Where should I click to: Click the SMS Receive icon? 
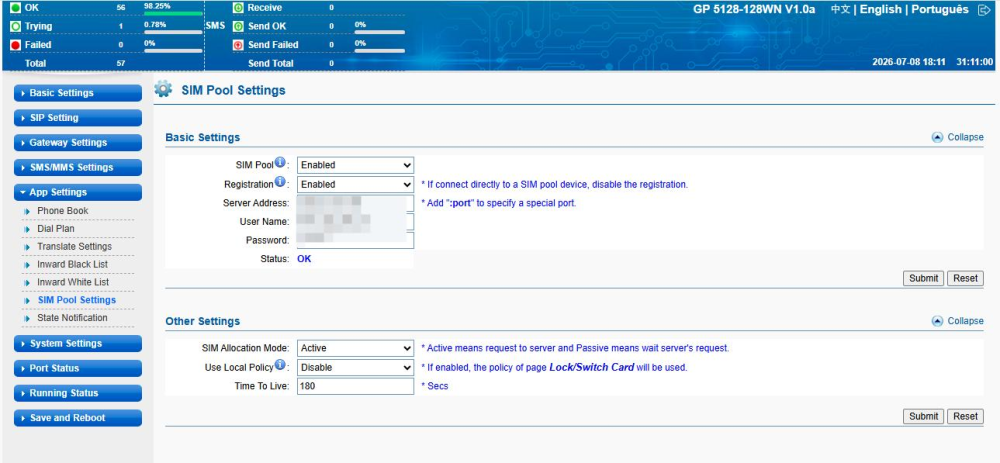(238, 8)
